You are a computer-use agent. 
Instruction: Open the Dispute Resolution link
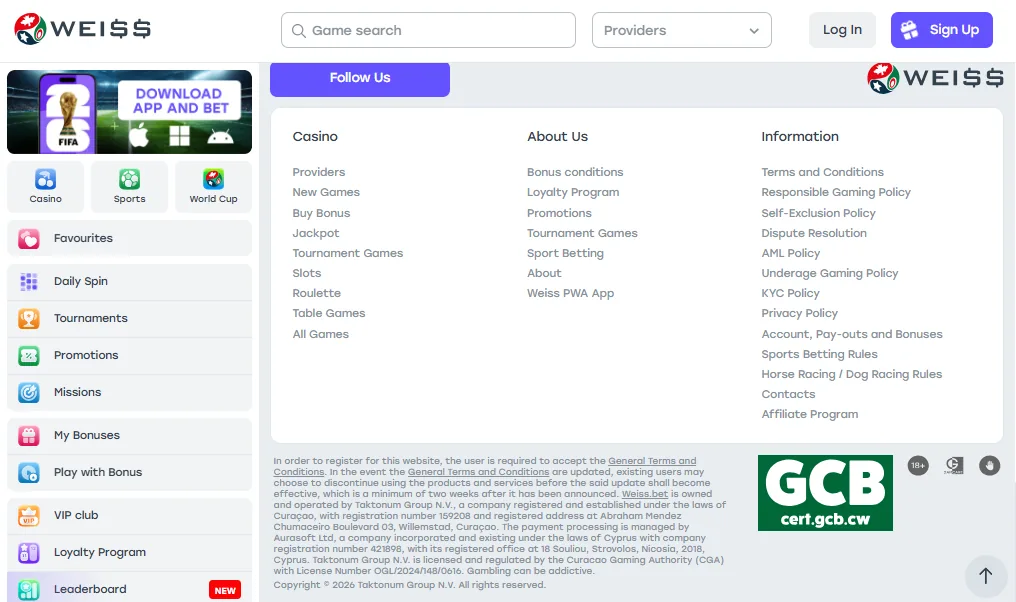pyautogui.click(x=814, y=233)
